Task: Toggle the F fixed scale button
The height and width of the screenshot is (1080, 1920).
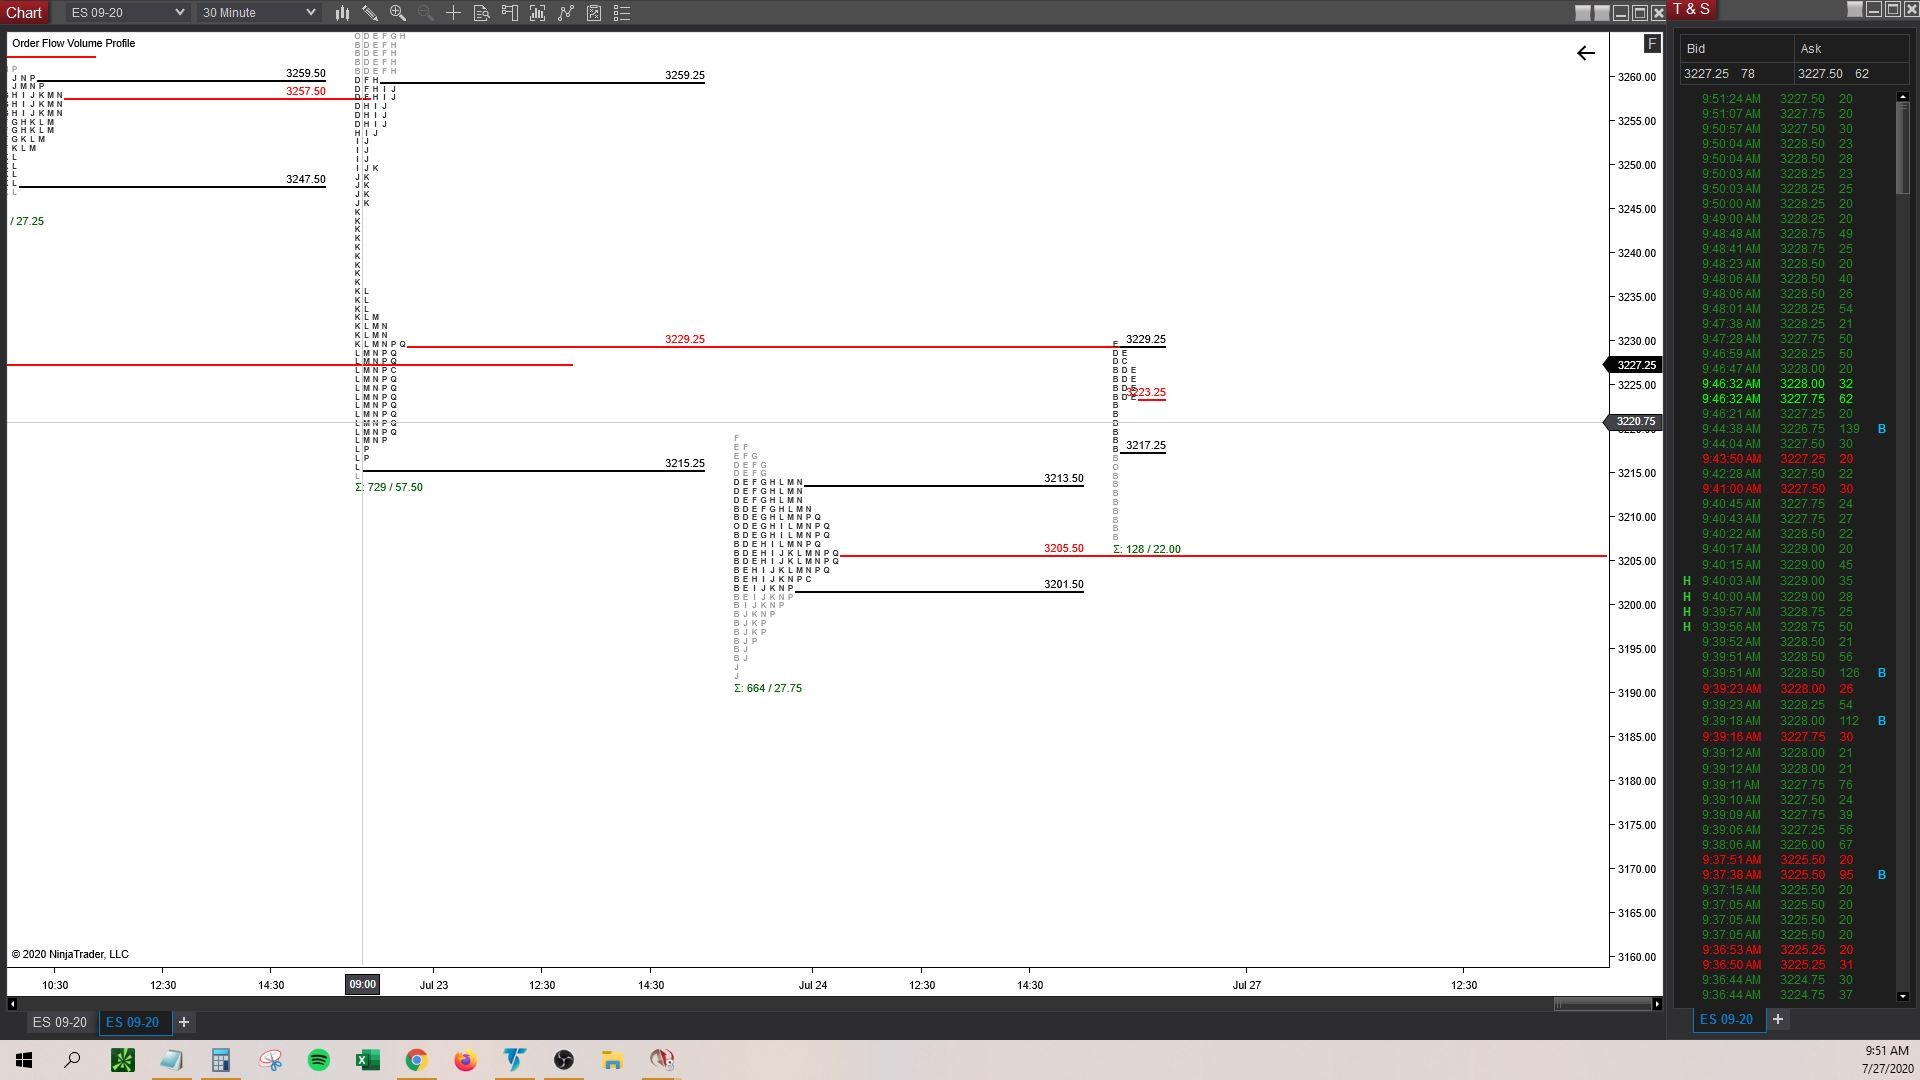Action: click(1652, 44)
